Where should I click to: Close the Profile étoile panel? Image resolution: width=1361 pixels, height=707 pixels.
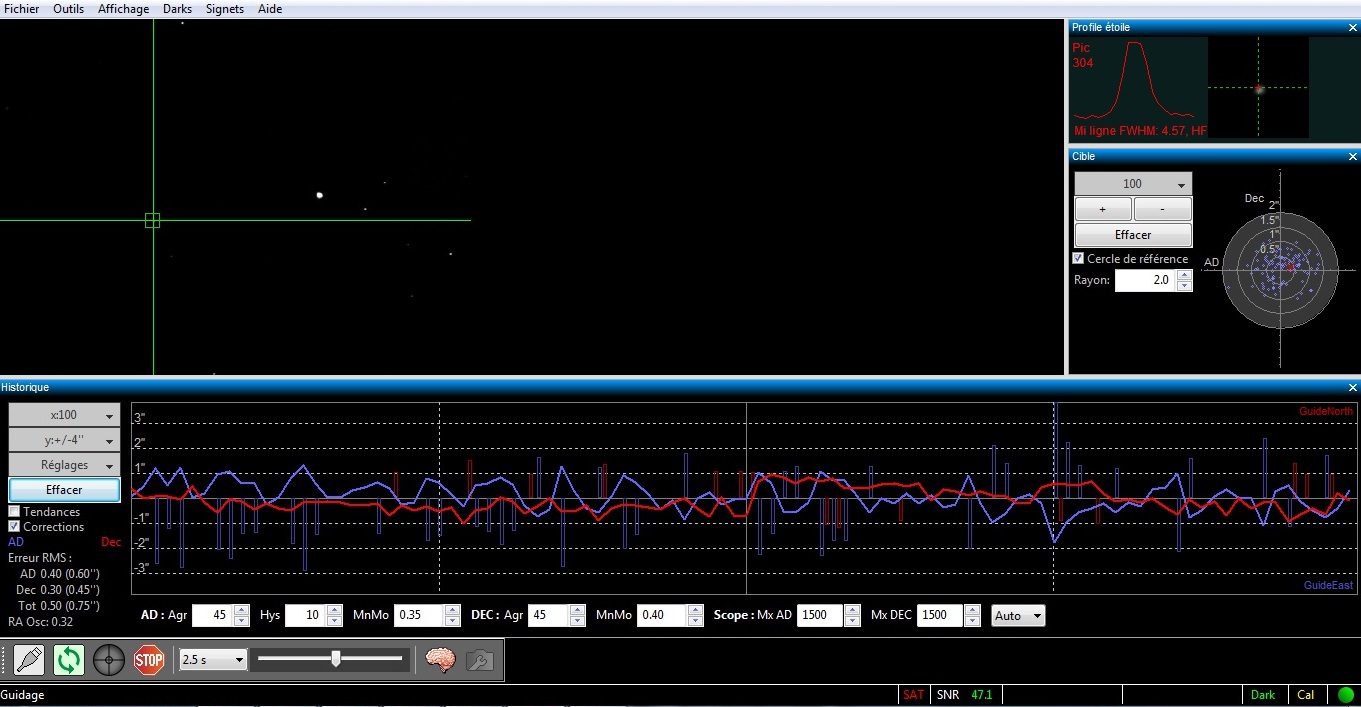(1353, 27)
